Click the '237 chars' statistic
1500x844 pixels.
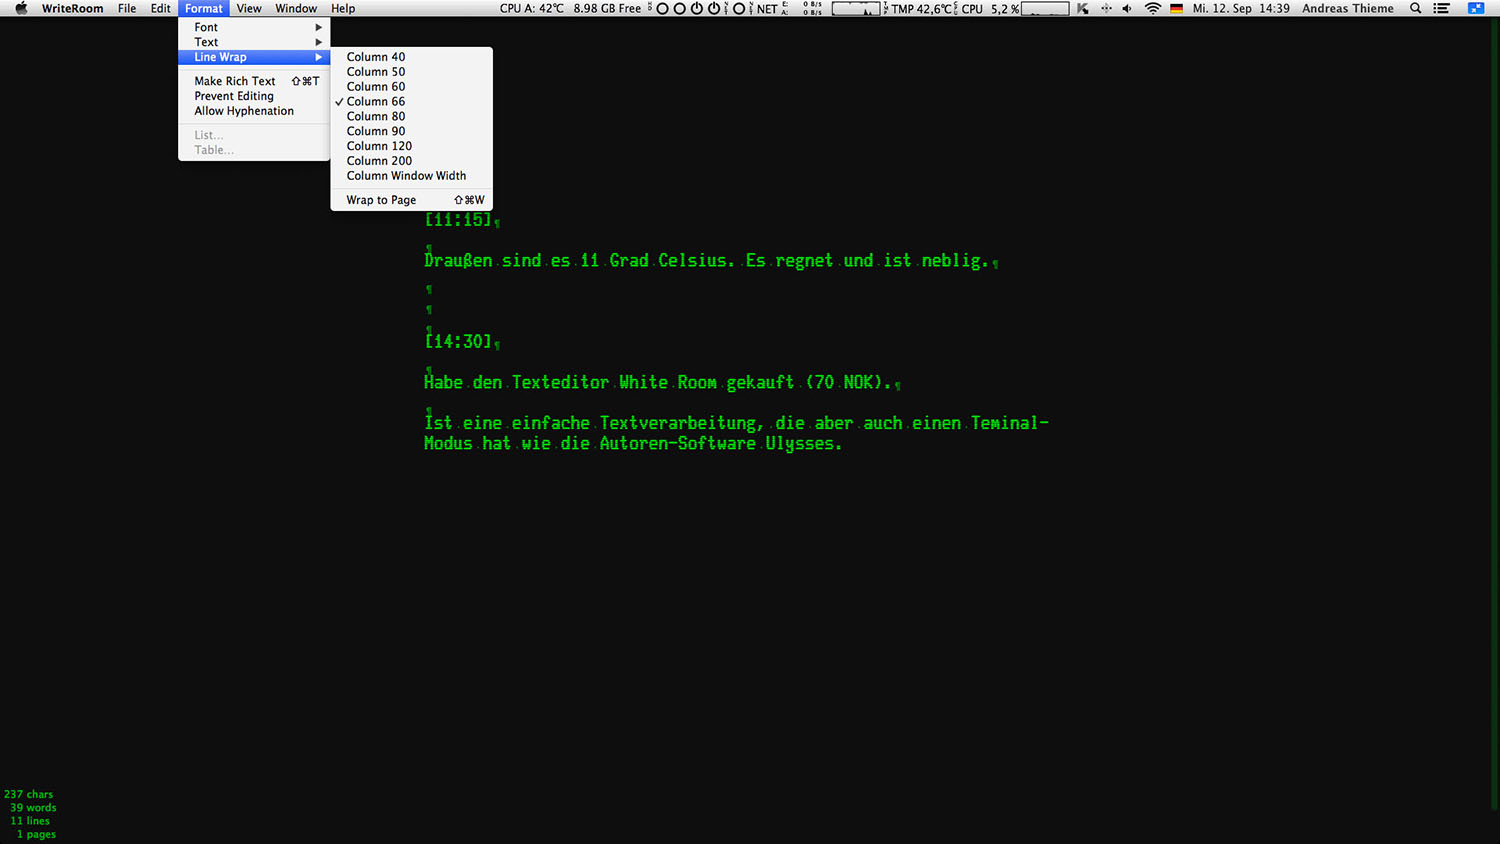pos(29,794)
